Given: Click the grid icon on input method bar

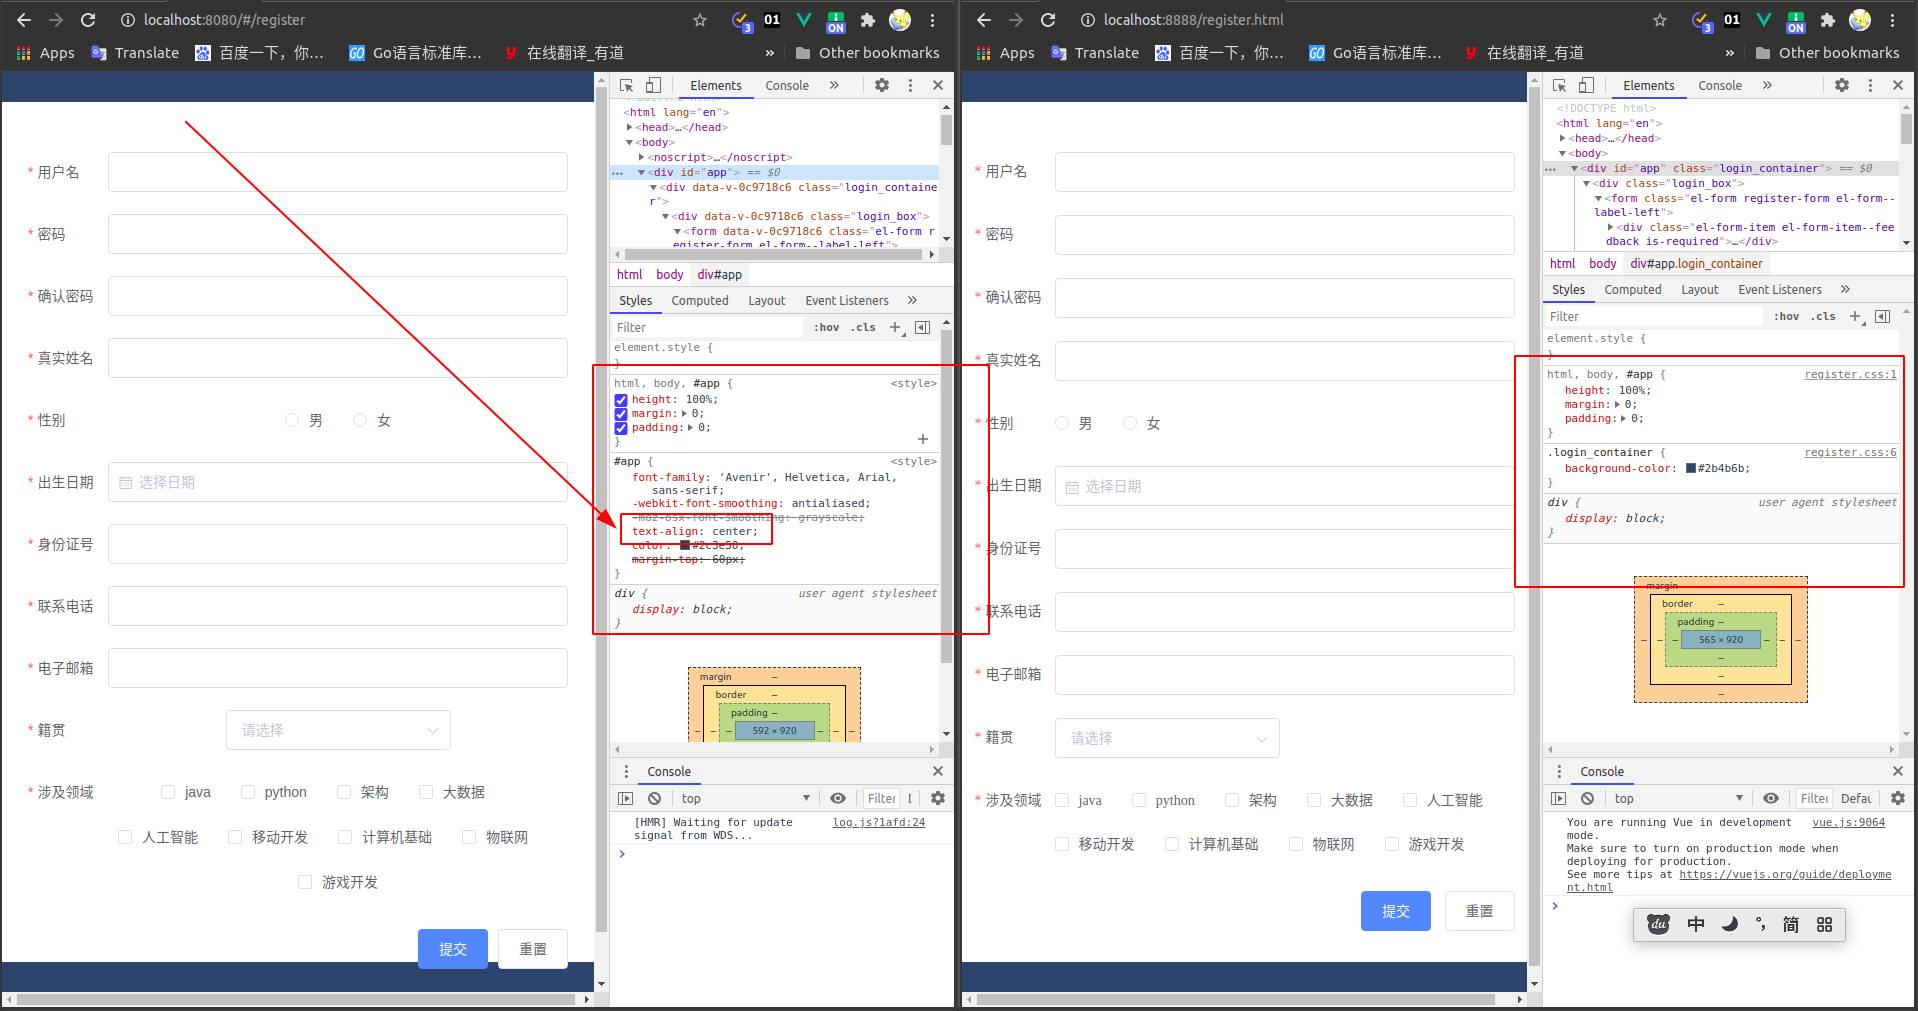Looking at the screenshot, I should tap(1824, 925).
